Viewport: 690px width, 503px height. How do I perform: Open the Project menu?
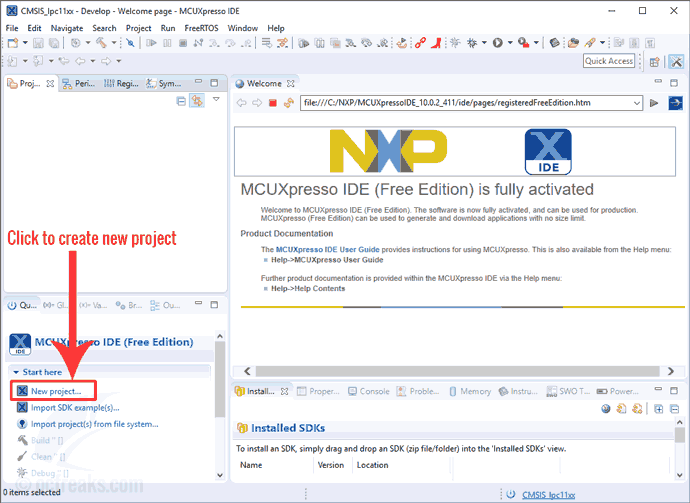tap(138, 28)
